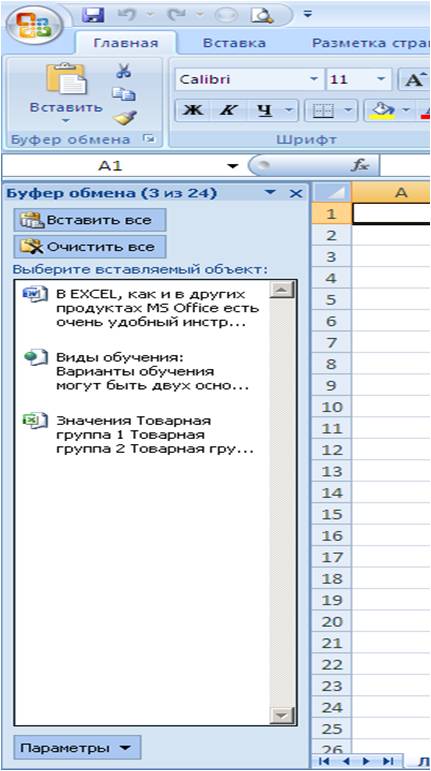Click the Вставить все button
Viewport: 431px width, 771px height.
90,220
